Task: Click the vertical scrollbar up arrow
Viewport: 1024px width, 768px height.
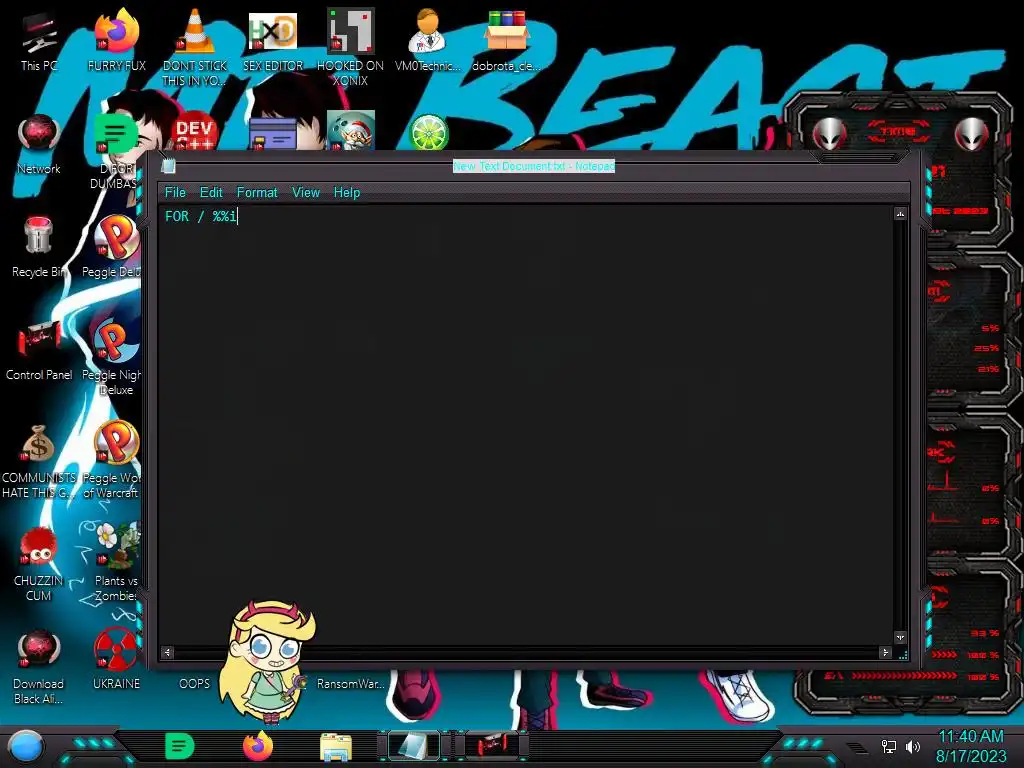Action: 900,214
